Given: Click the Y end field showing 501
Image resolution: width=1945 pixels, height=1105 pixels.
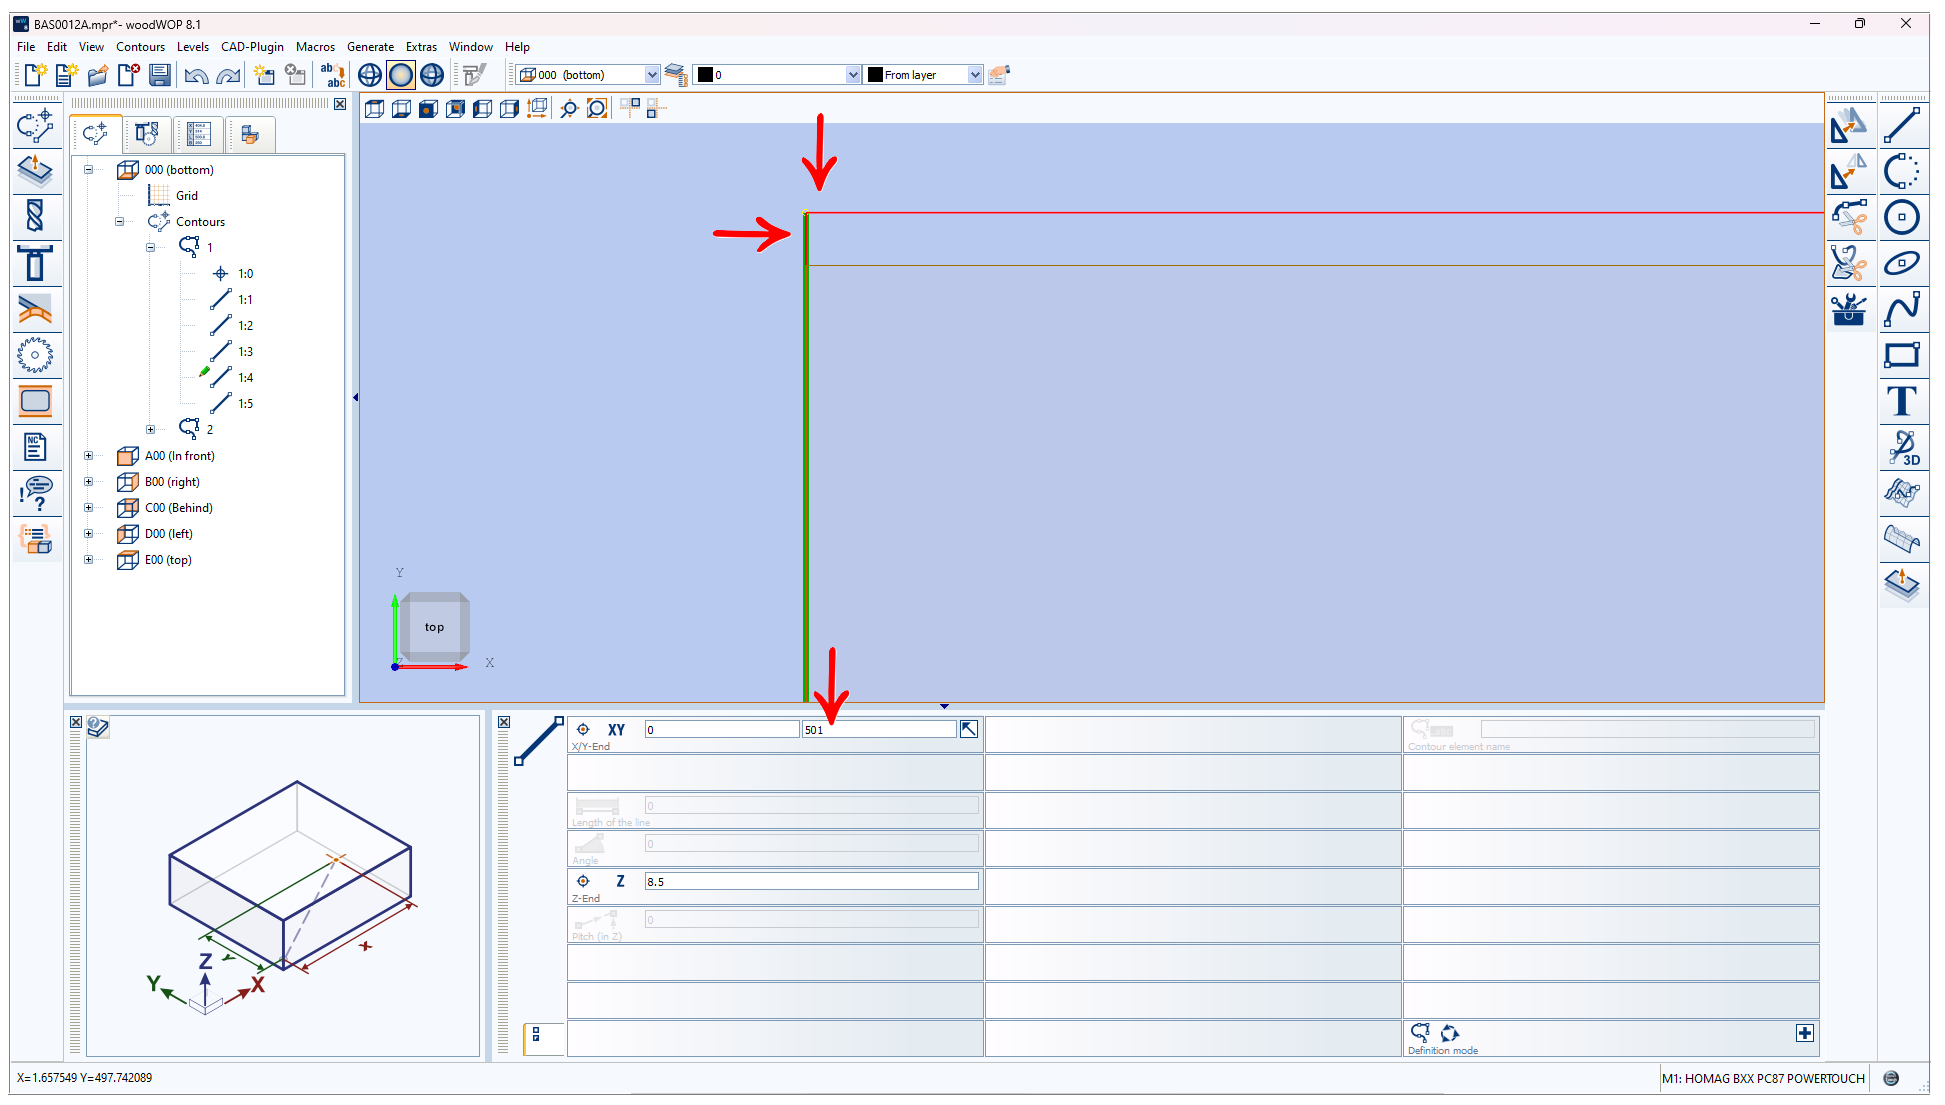Looking at the screenshot, I should point(878,730).
